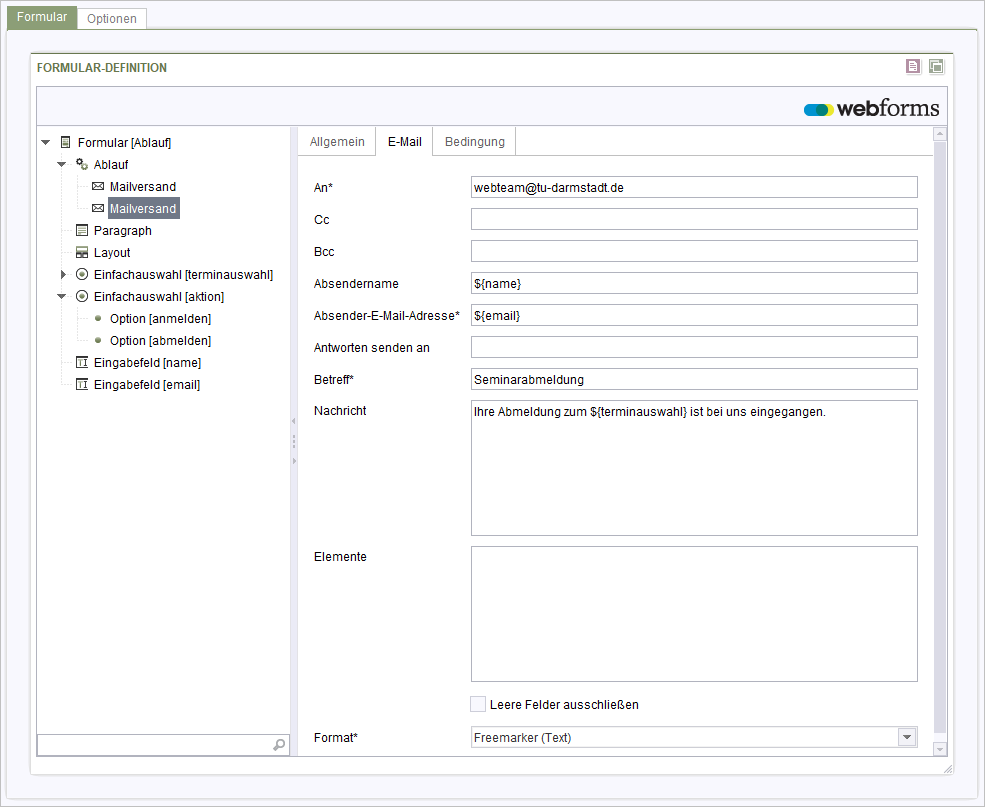Open the Bedingung tab
985x807 pixels.
474,141
